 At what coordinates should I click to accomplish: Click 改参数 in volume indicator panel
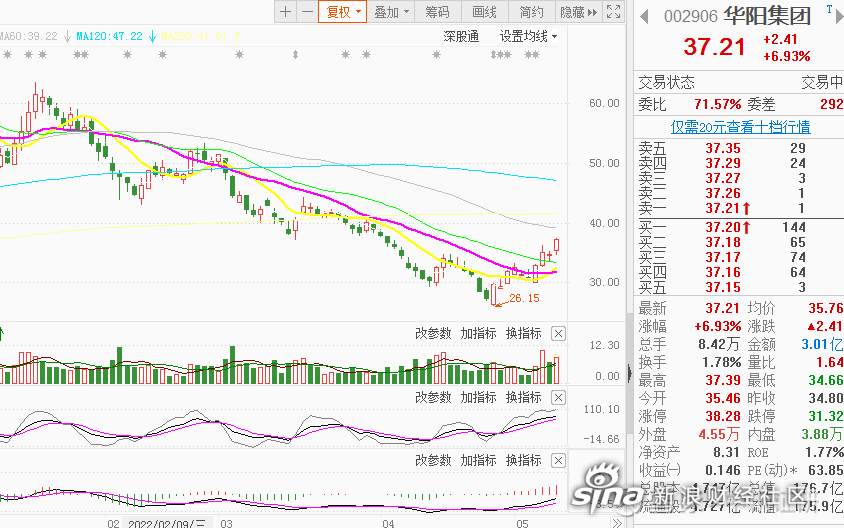pyautogui.click(x=433, y=334)
